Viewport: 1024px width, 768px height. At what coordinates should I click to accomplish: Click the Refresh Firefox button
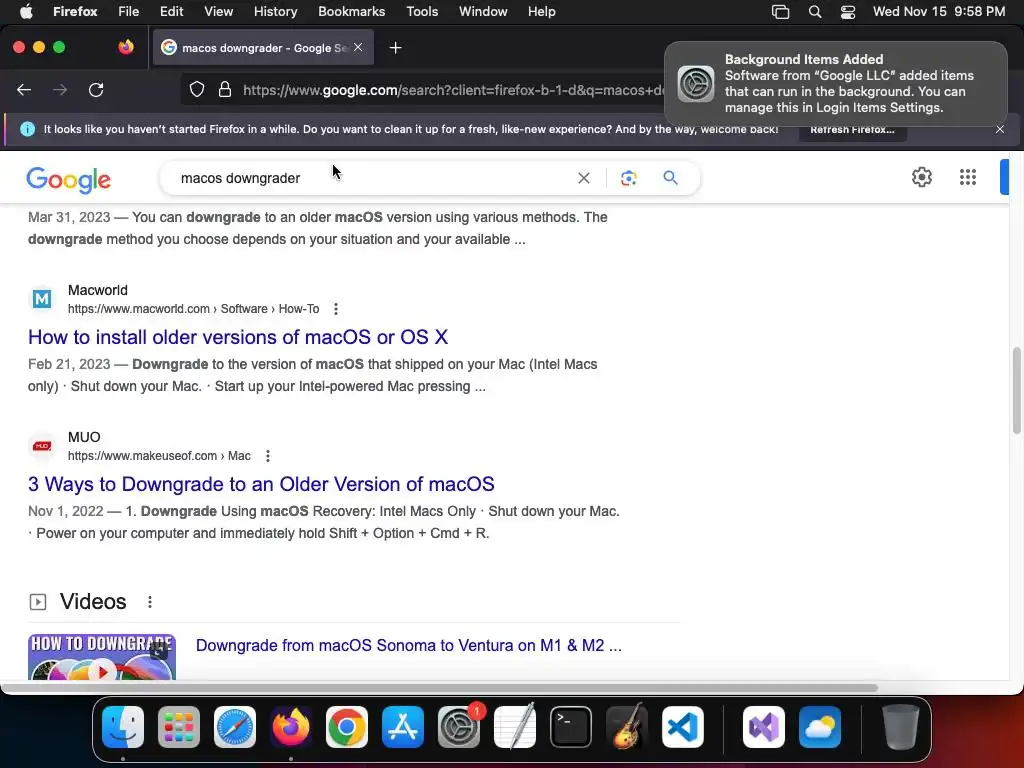[852, 129]
